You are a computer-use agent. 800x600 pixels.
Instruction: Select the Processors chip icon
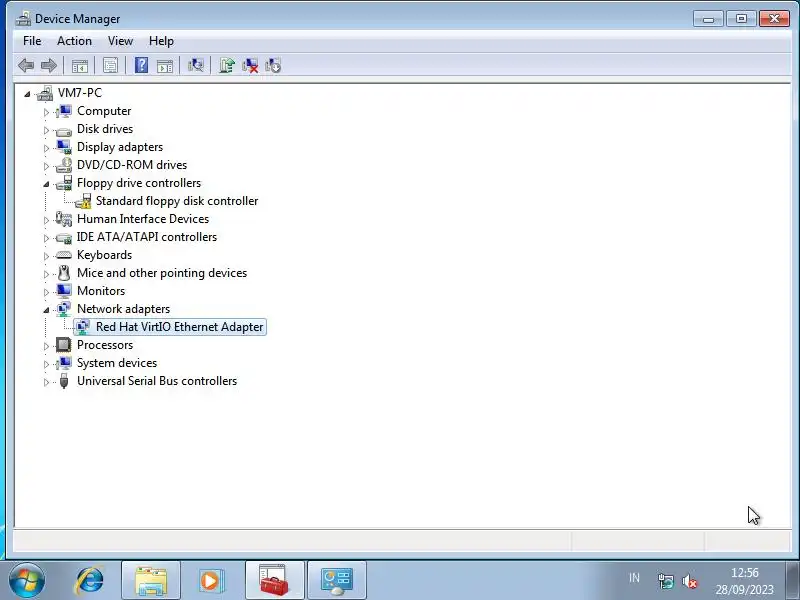64,345
